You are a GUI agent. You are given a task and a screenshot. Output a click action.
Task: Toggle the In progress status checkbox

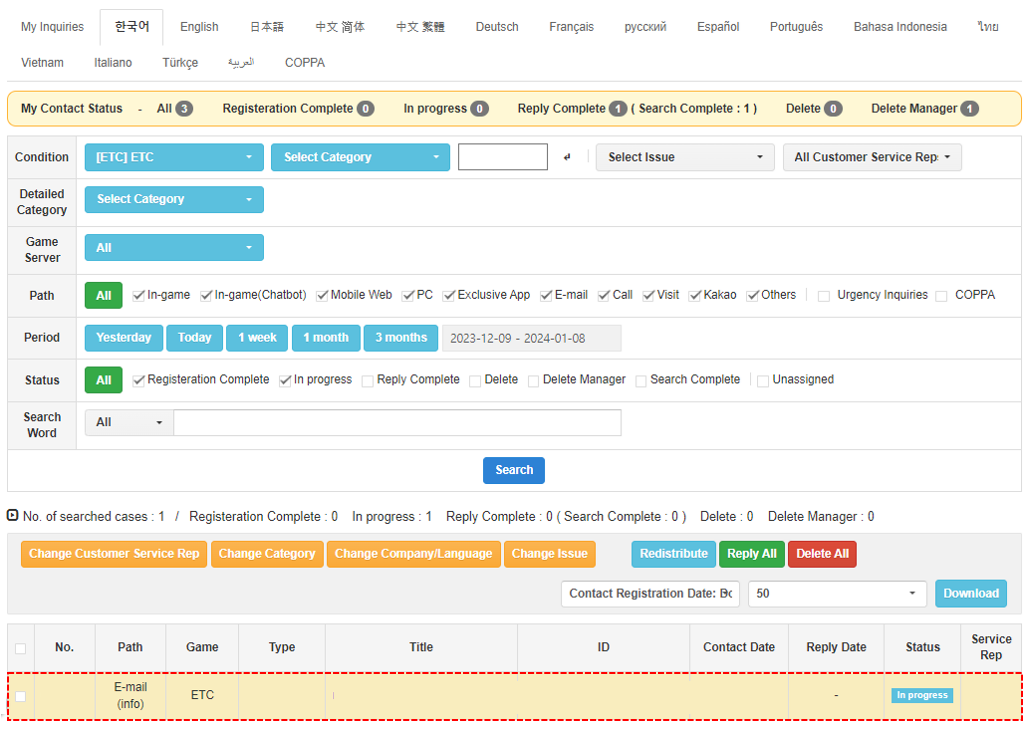coord(285,380)
